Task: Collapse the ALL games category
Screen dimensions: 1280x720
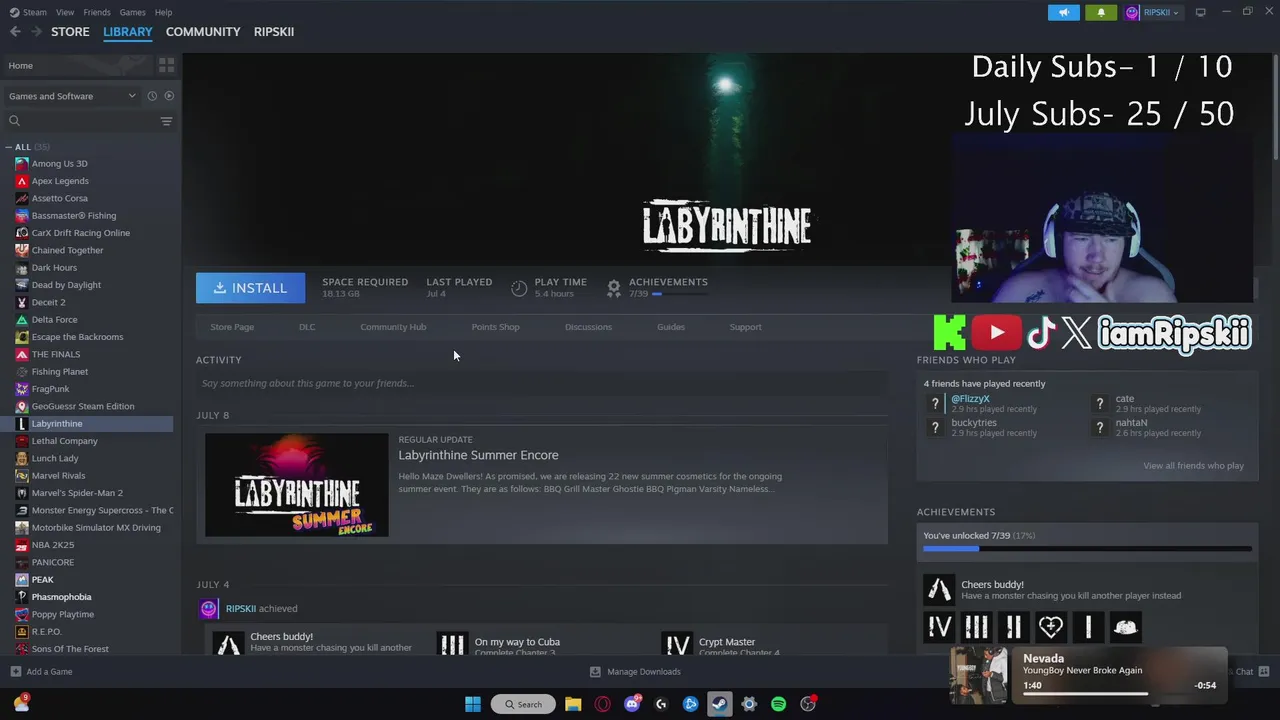Action: click(10, 147)
